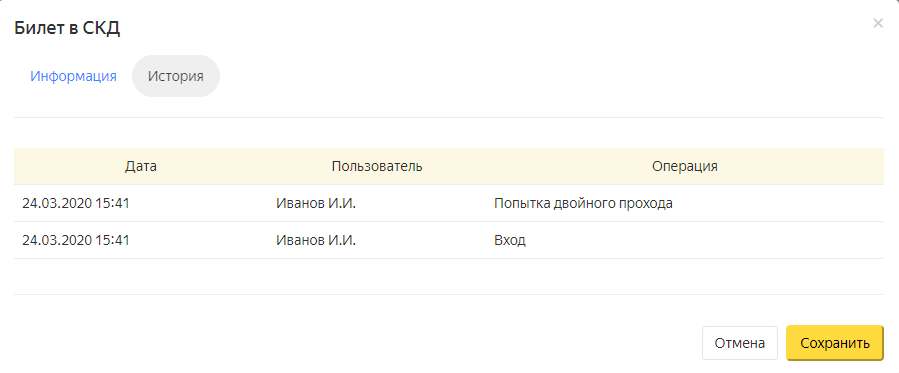
Task: Click the Дата column header
Action: (x=141, y=166)
